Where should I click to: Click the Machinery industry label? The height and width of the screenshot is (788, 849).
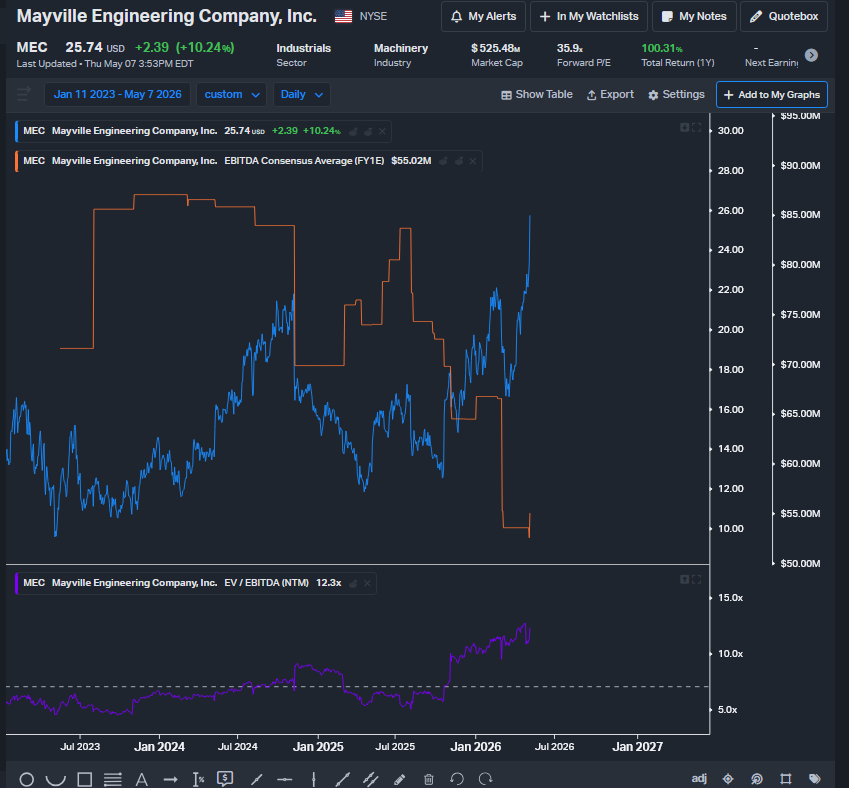pyautogui.click(x=401, y=48)
